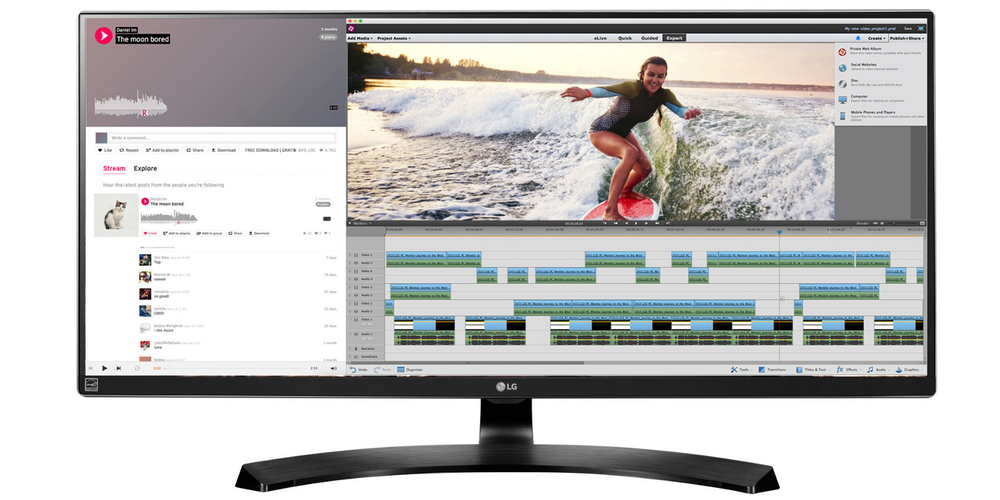Expand the Add Media dropdown
This screenshot has width=1000, height=500.
pyautogui.click(x=360, y=37)
